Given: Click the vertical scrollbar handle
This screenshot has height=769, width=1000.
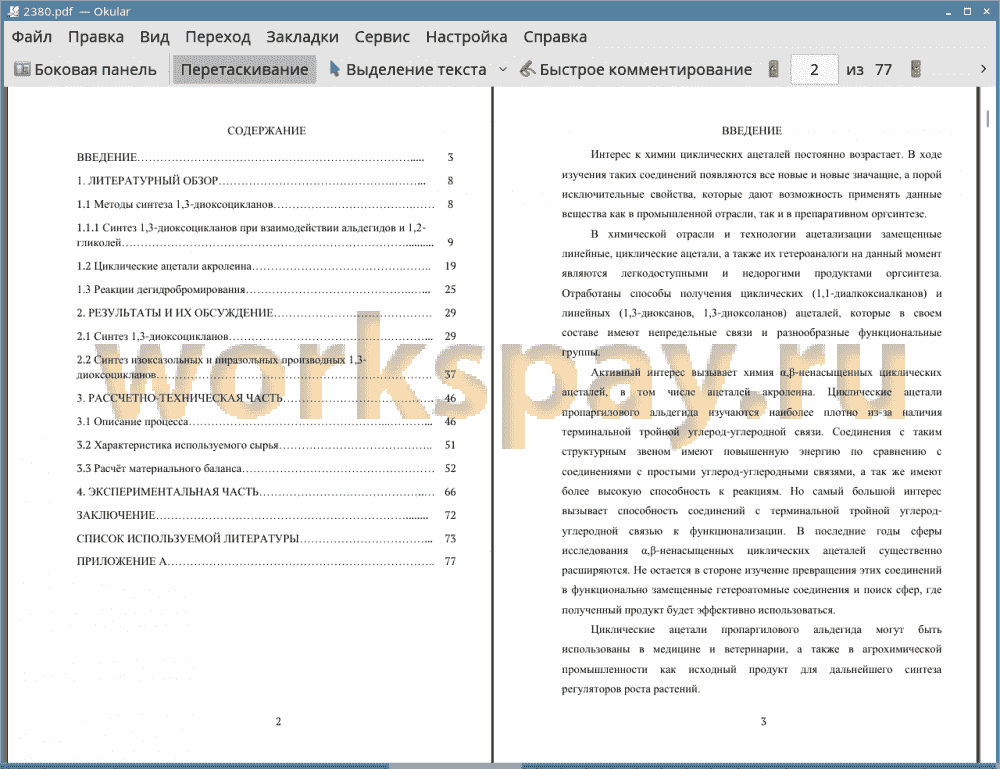Looking at the screenshot, I should click(988, 119).
